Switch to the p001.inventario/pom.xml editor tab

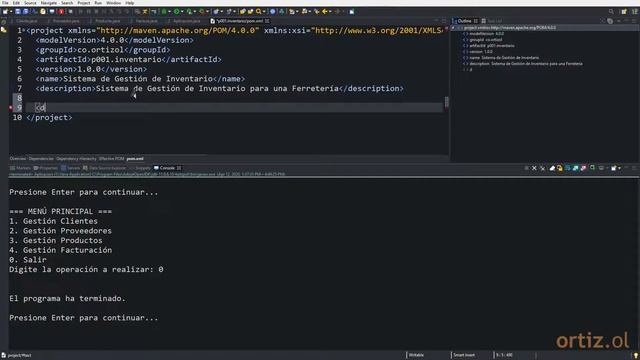(240, 21)
